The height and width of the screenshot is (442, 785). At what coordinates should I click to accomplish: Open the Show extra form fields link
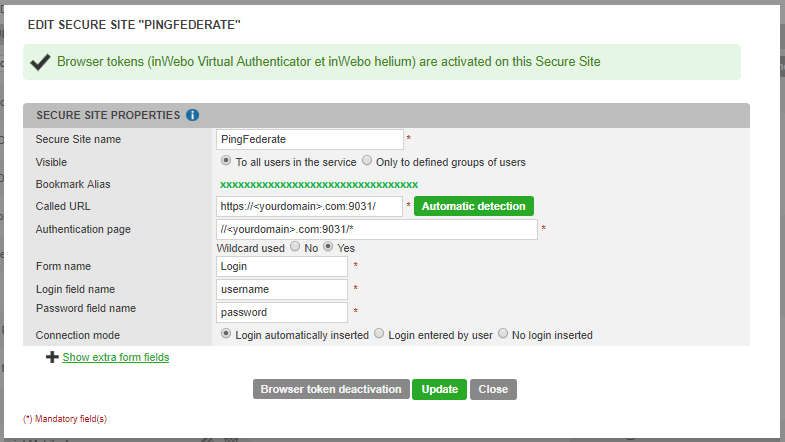tap(115, 357)
